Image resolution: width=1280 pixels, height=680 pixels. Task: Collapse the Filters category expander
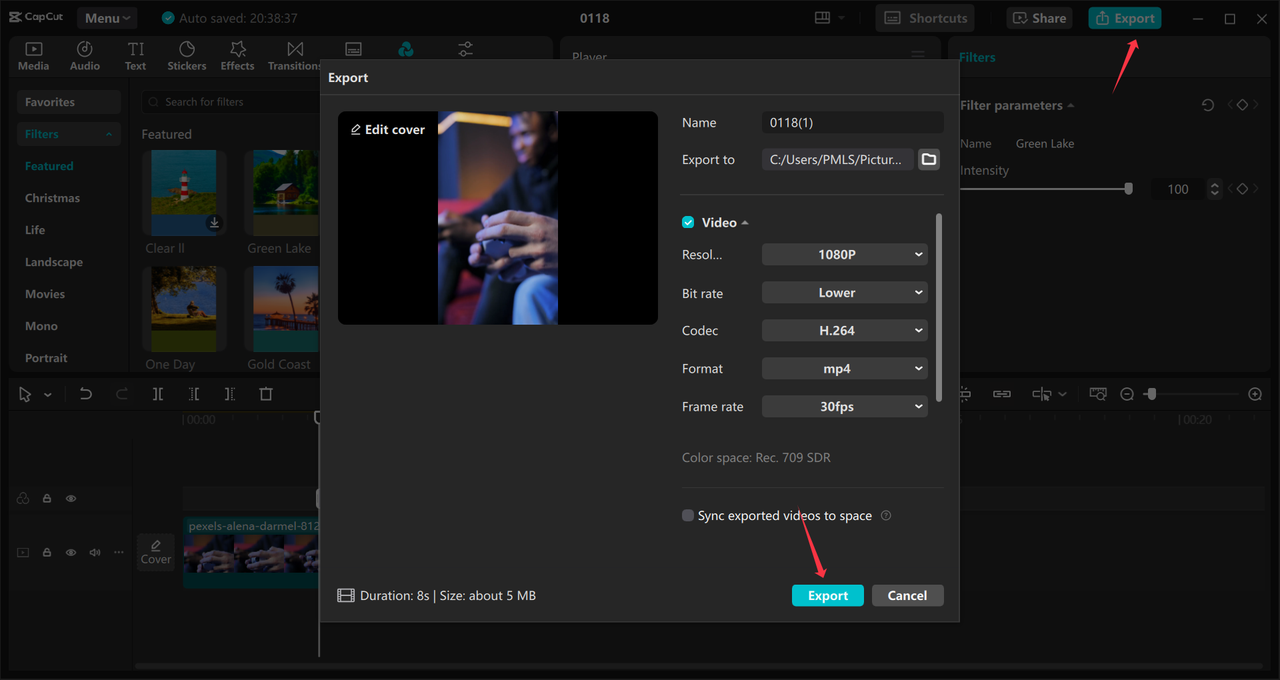coord(109,134)
